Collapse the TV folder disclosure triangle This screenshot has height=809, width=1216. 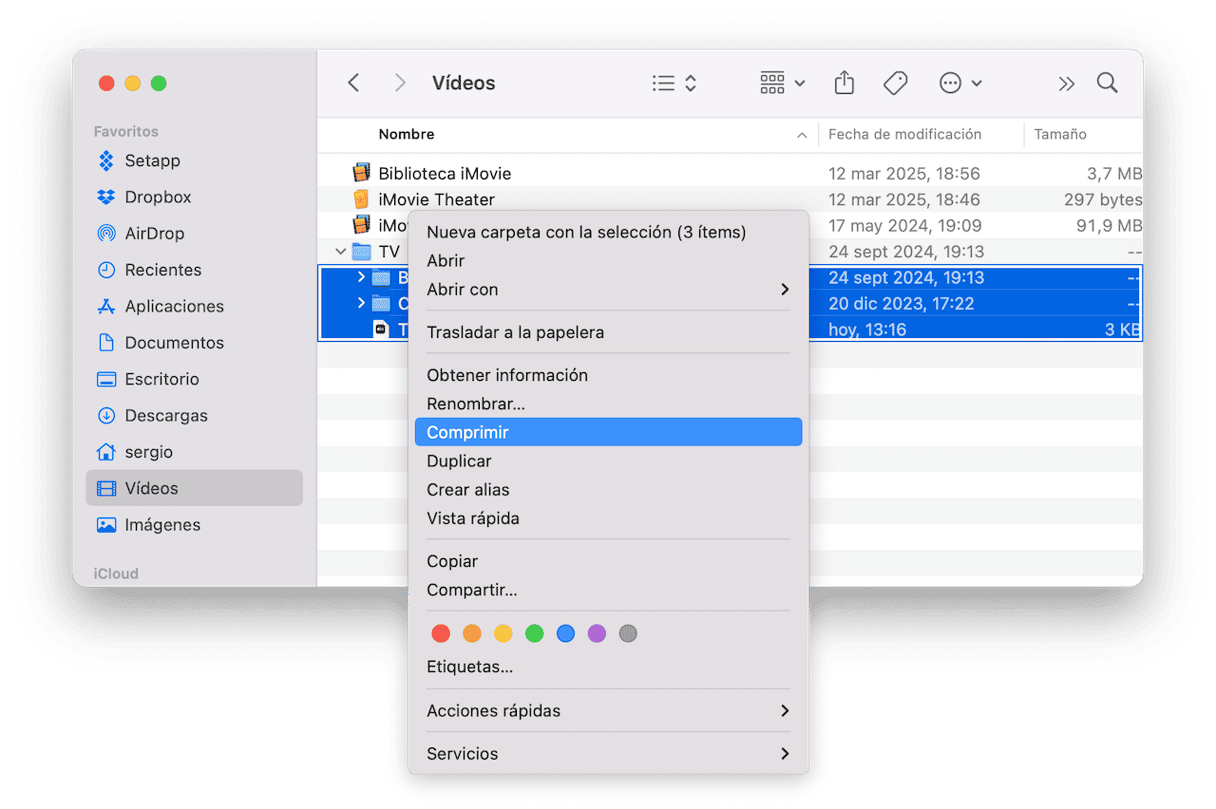(341, 252)
